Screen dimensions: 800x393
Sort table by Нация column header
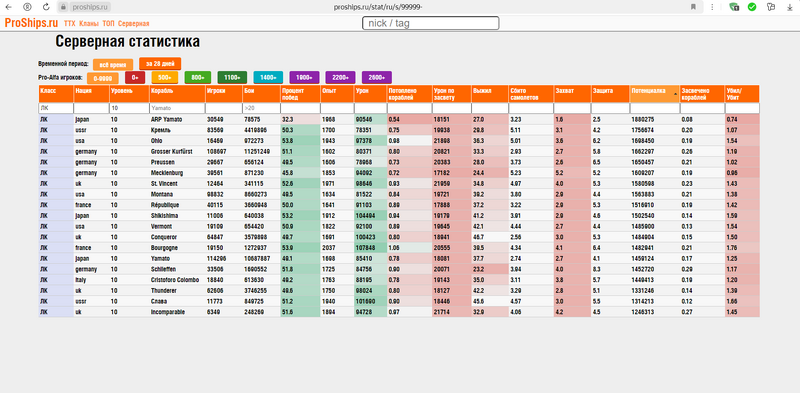point(91,94)
